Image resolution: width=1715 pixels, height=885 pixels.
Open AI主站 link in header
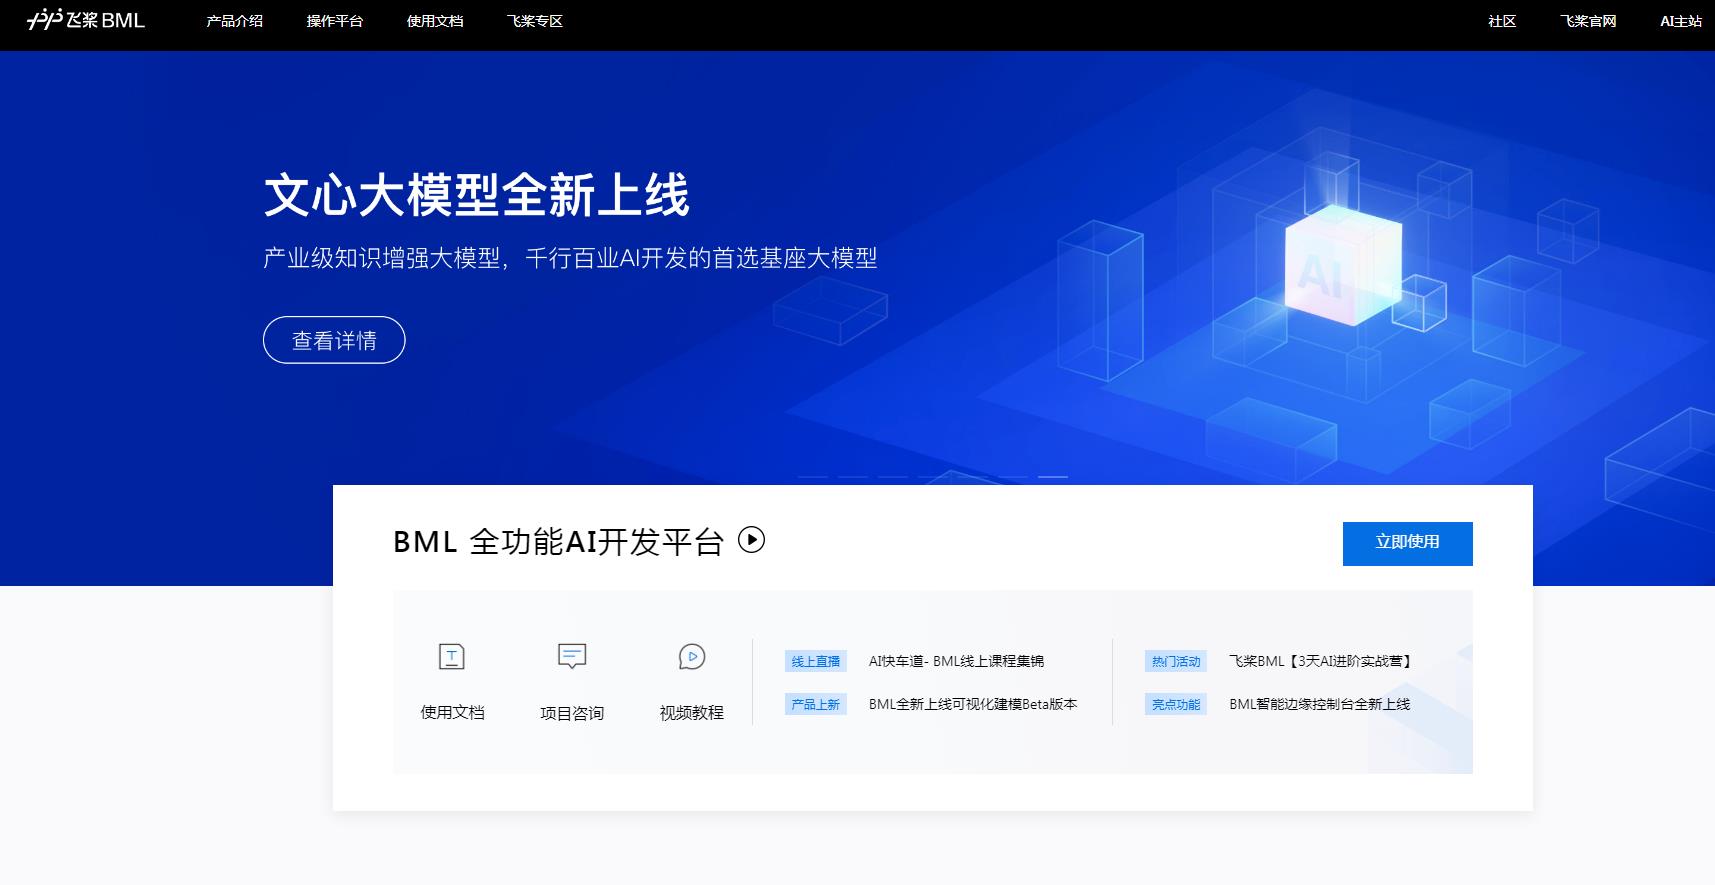click(x=1681, y=21)
